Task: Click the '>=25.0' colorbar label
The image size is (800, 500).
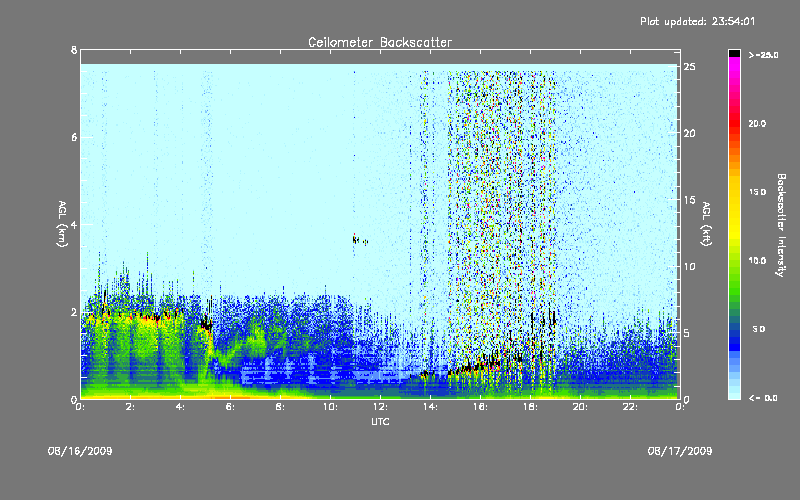Action: tap(763, 55)
